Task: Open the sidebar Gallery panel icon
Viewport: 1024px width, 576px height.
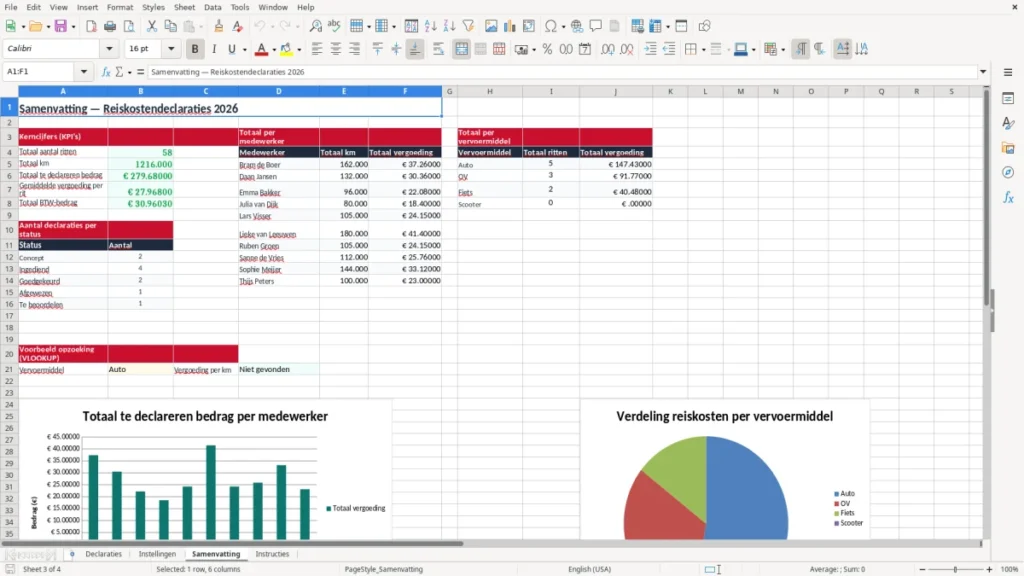Action: click(1008, 148)
